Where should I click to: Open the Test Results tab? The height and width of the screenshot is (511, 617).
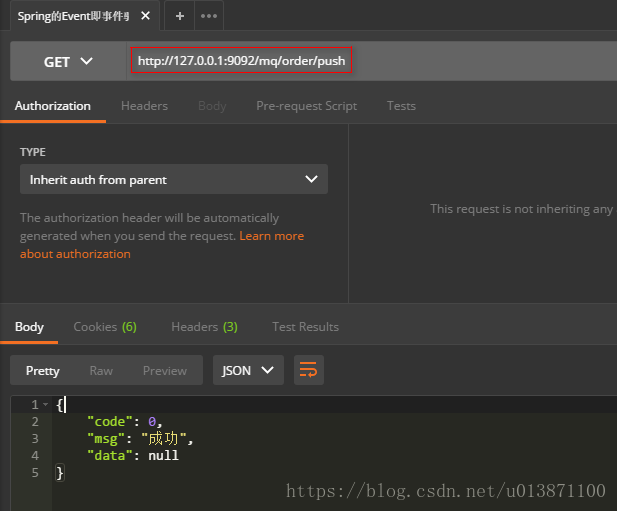pos(305,327)
